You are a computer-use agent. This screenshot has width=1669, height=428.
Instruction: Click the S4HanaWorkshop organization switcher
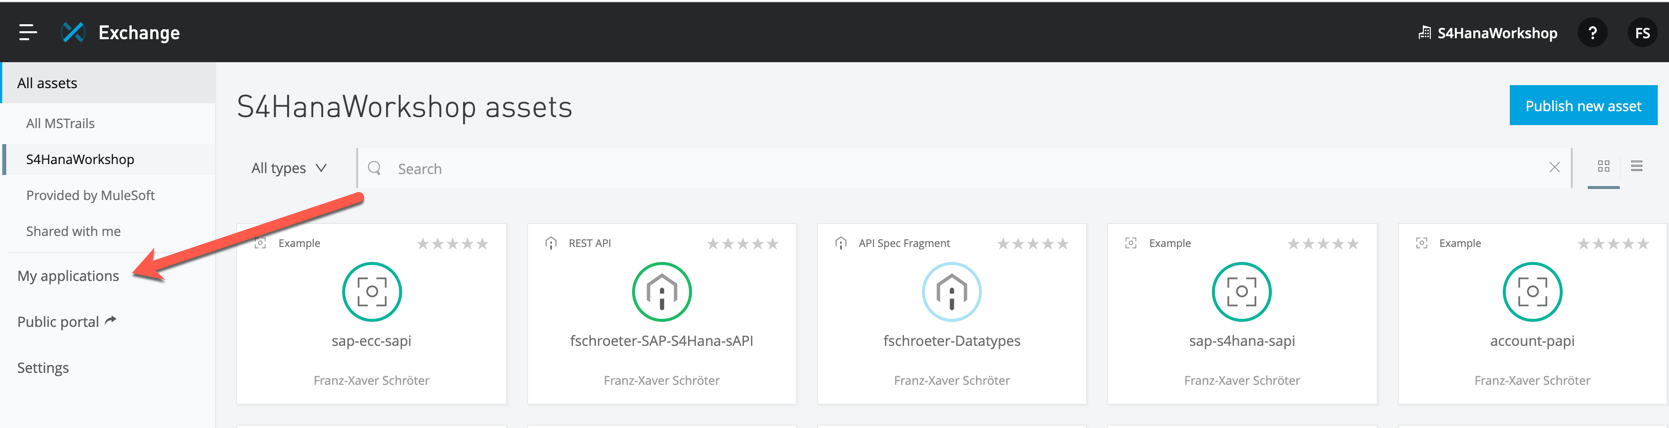[x=1487, y=33]
